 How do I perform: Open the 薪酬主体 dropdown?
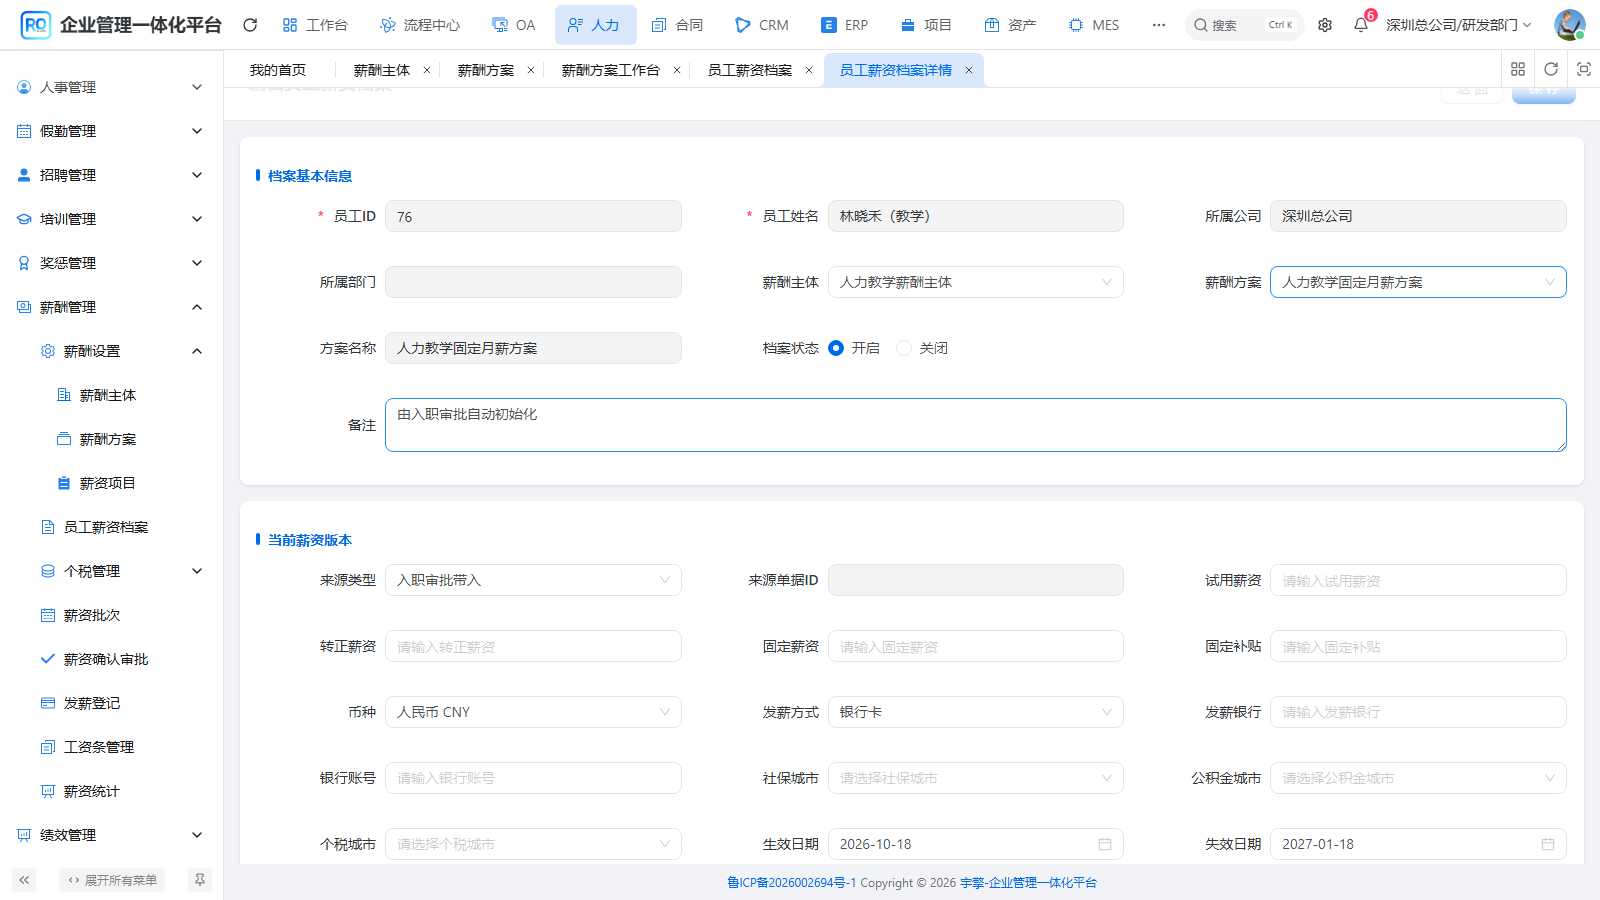point(975,282)
